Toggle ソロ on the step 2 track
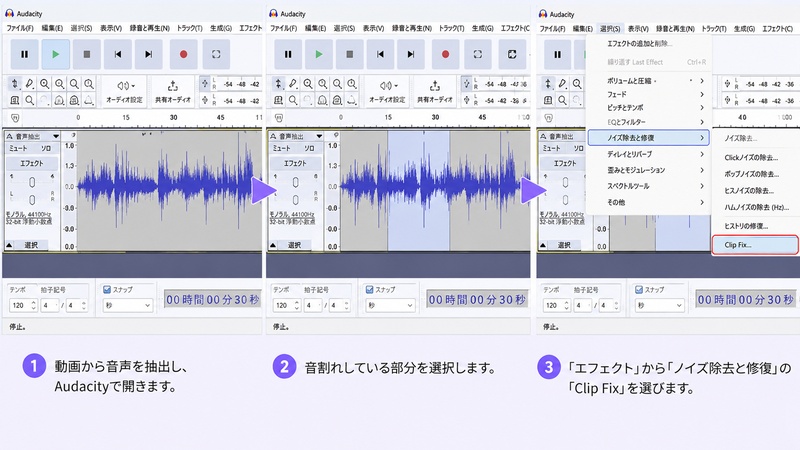This screenshot has height=450, width=800. (x=309, y=148)
